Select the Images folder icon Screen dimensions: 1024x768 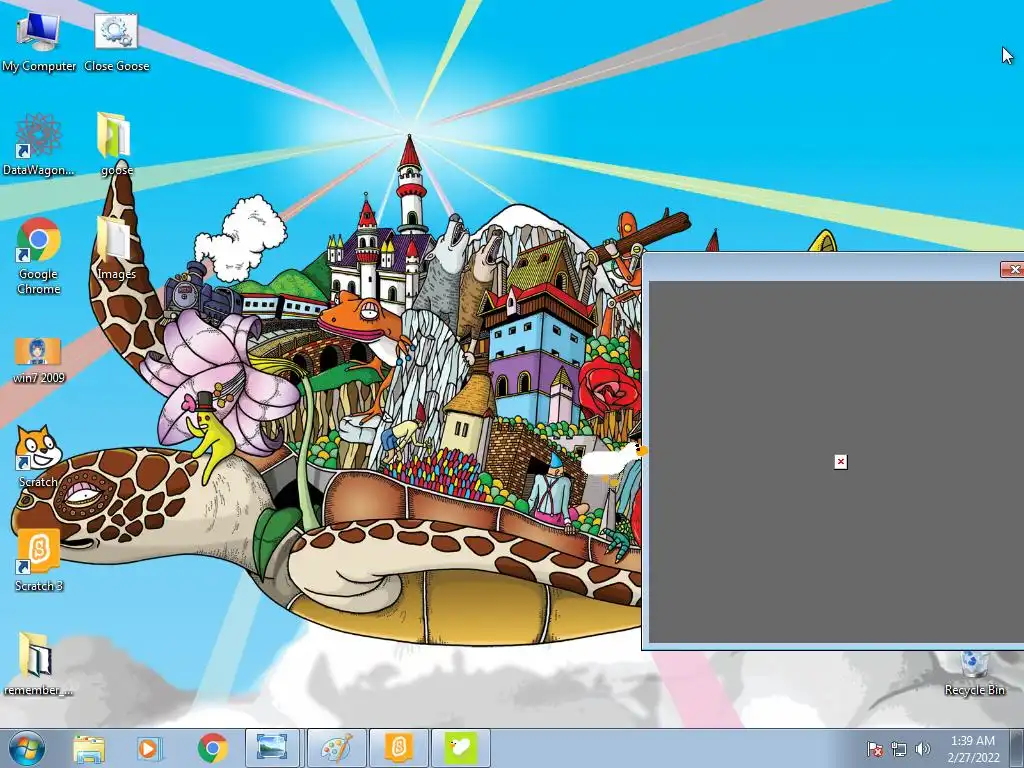[x=116, y=249]
